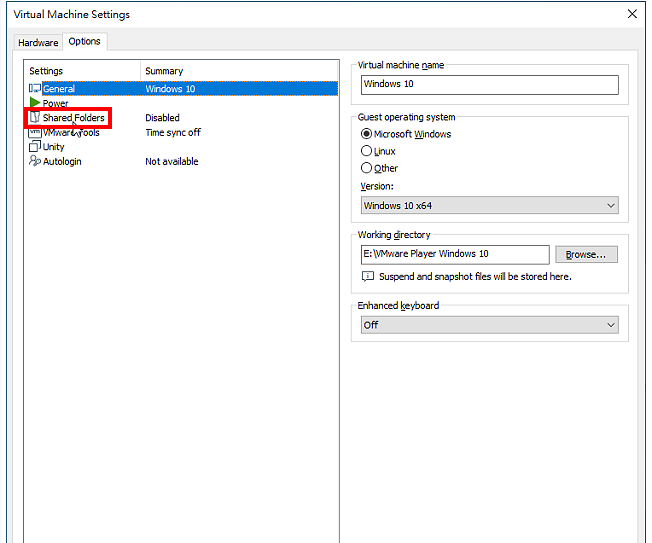The width and height of the screenshot is (652, 543).
Task: Open the Enhanced keyboard dropdown
Action: pyautogui.click(x=489, y=325)
